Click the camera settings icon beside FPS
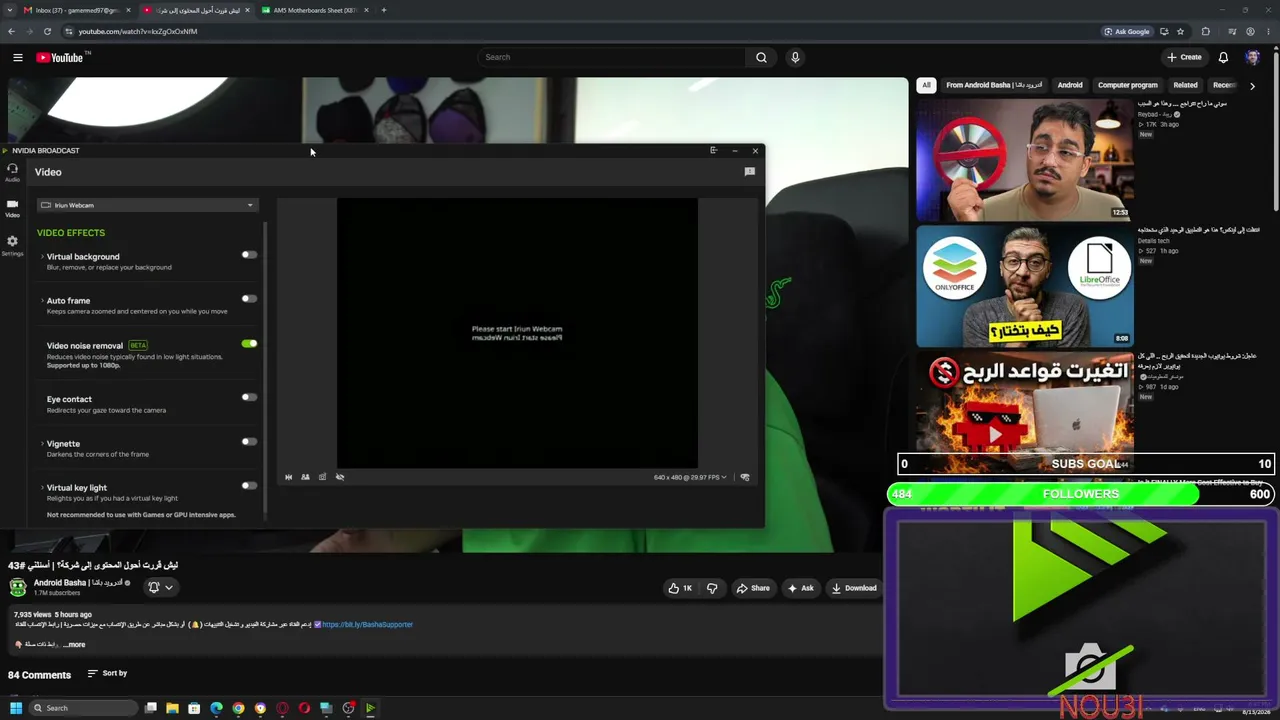Screen dimensions: 1280x720 [744, 477]
